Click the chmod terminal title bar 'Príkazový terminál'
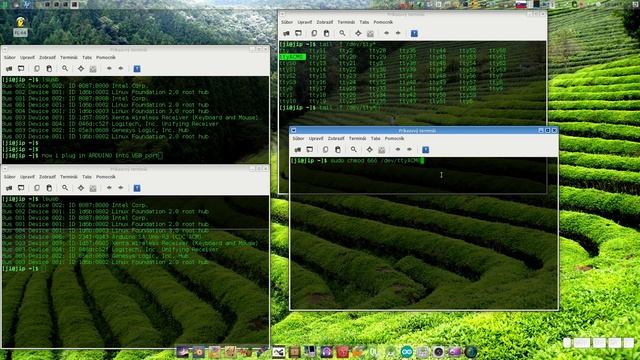The image size is (640, 360). tap(417, 131)
